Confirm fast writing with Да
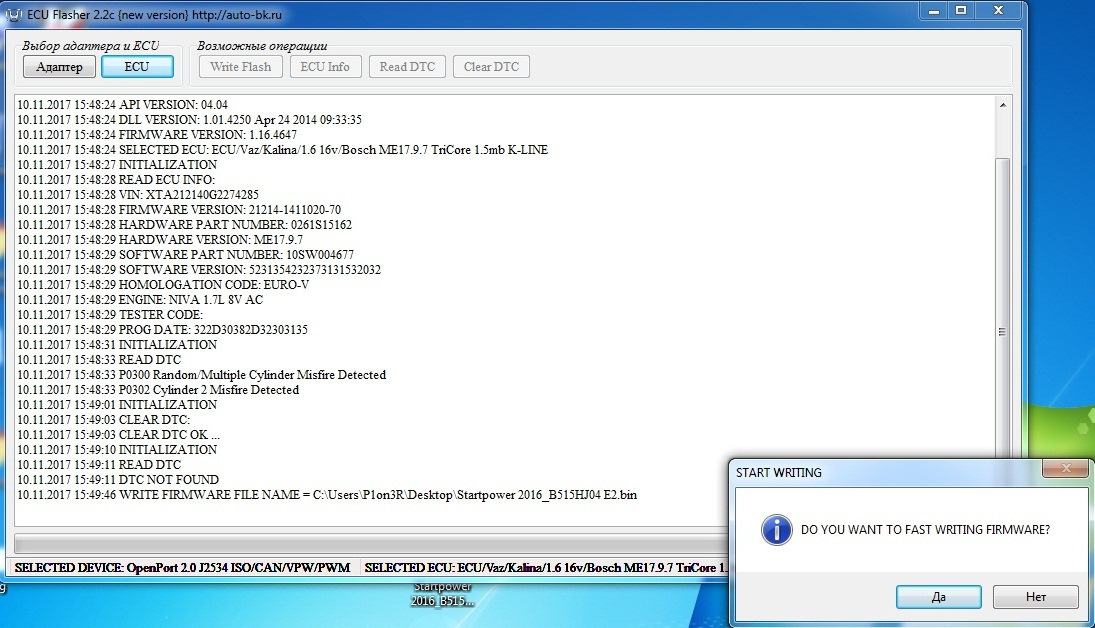The image size is (1095, 628). click(x=939, y=597)
